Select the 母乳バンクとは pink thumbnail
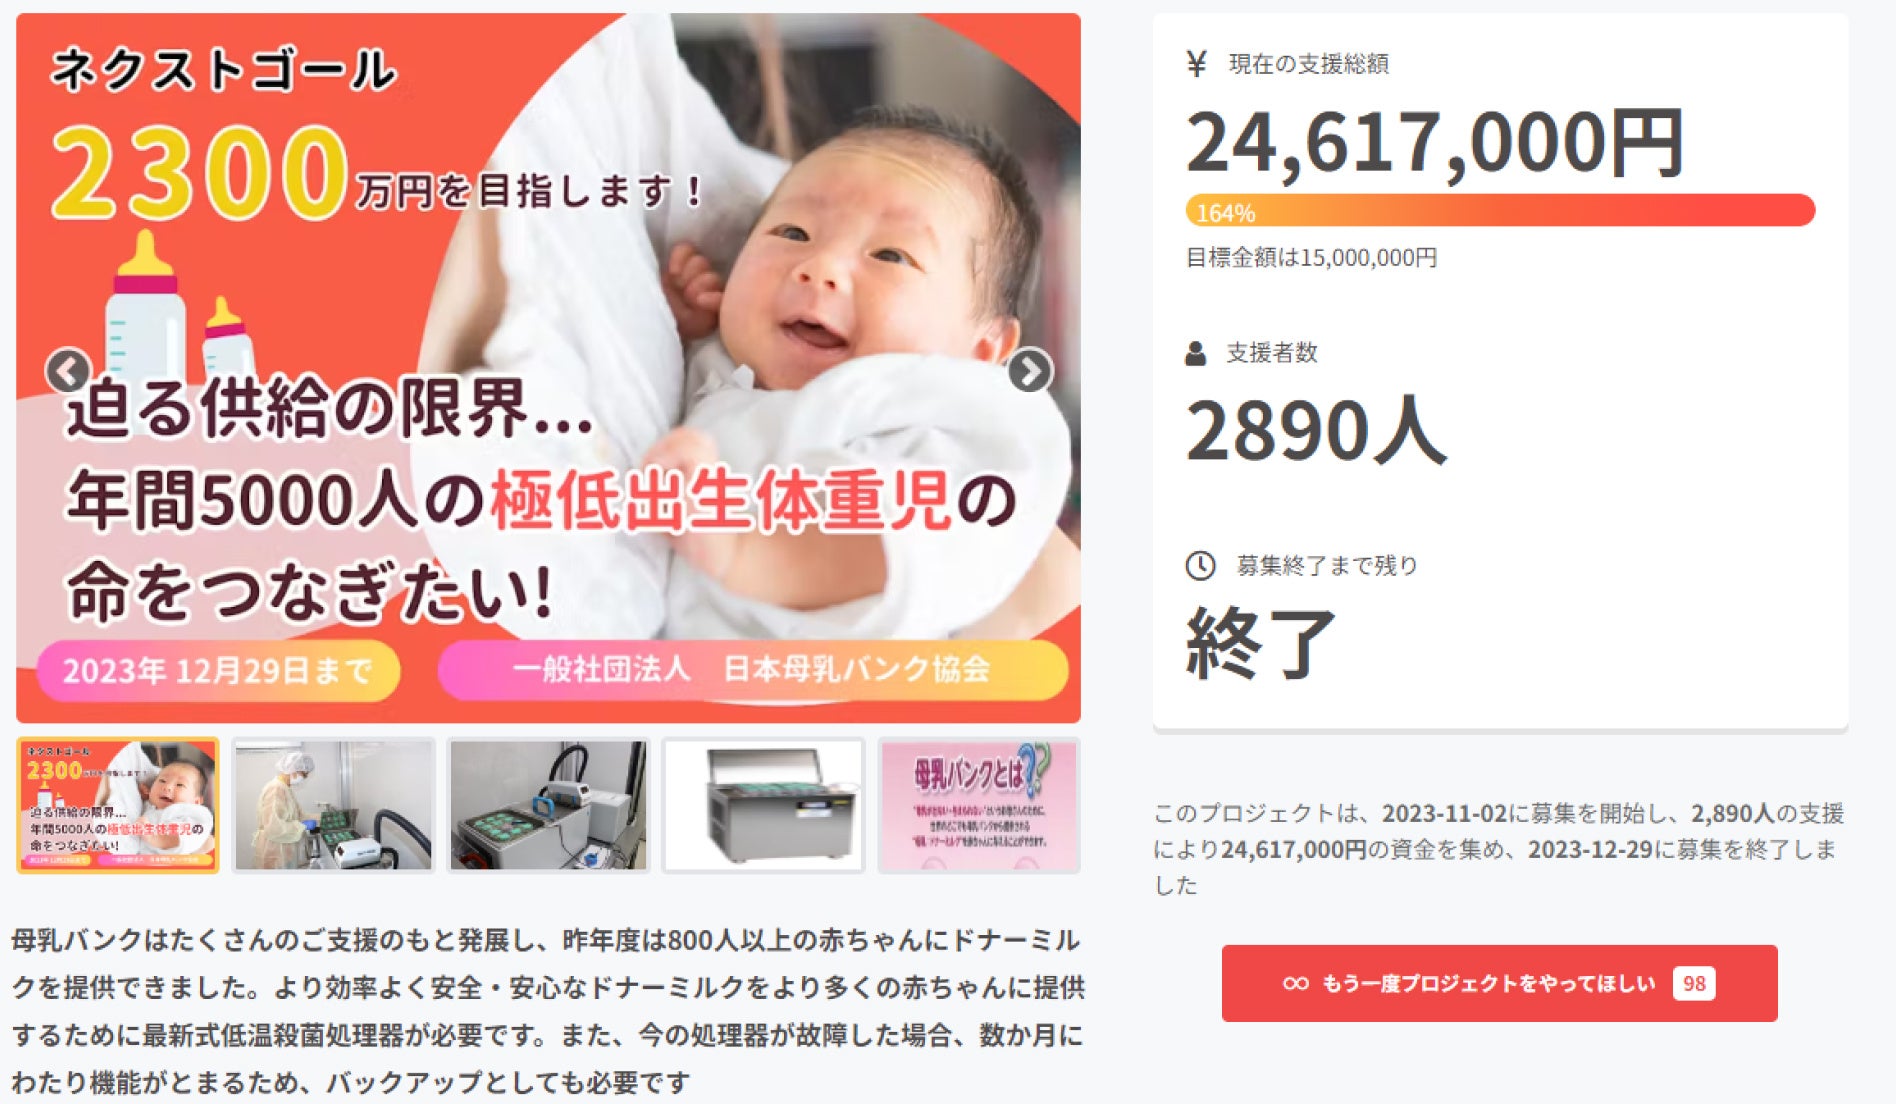The width and height of the screenshot is (1896, 1104). (979, 806)
